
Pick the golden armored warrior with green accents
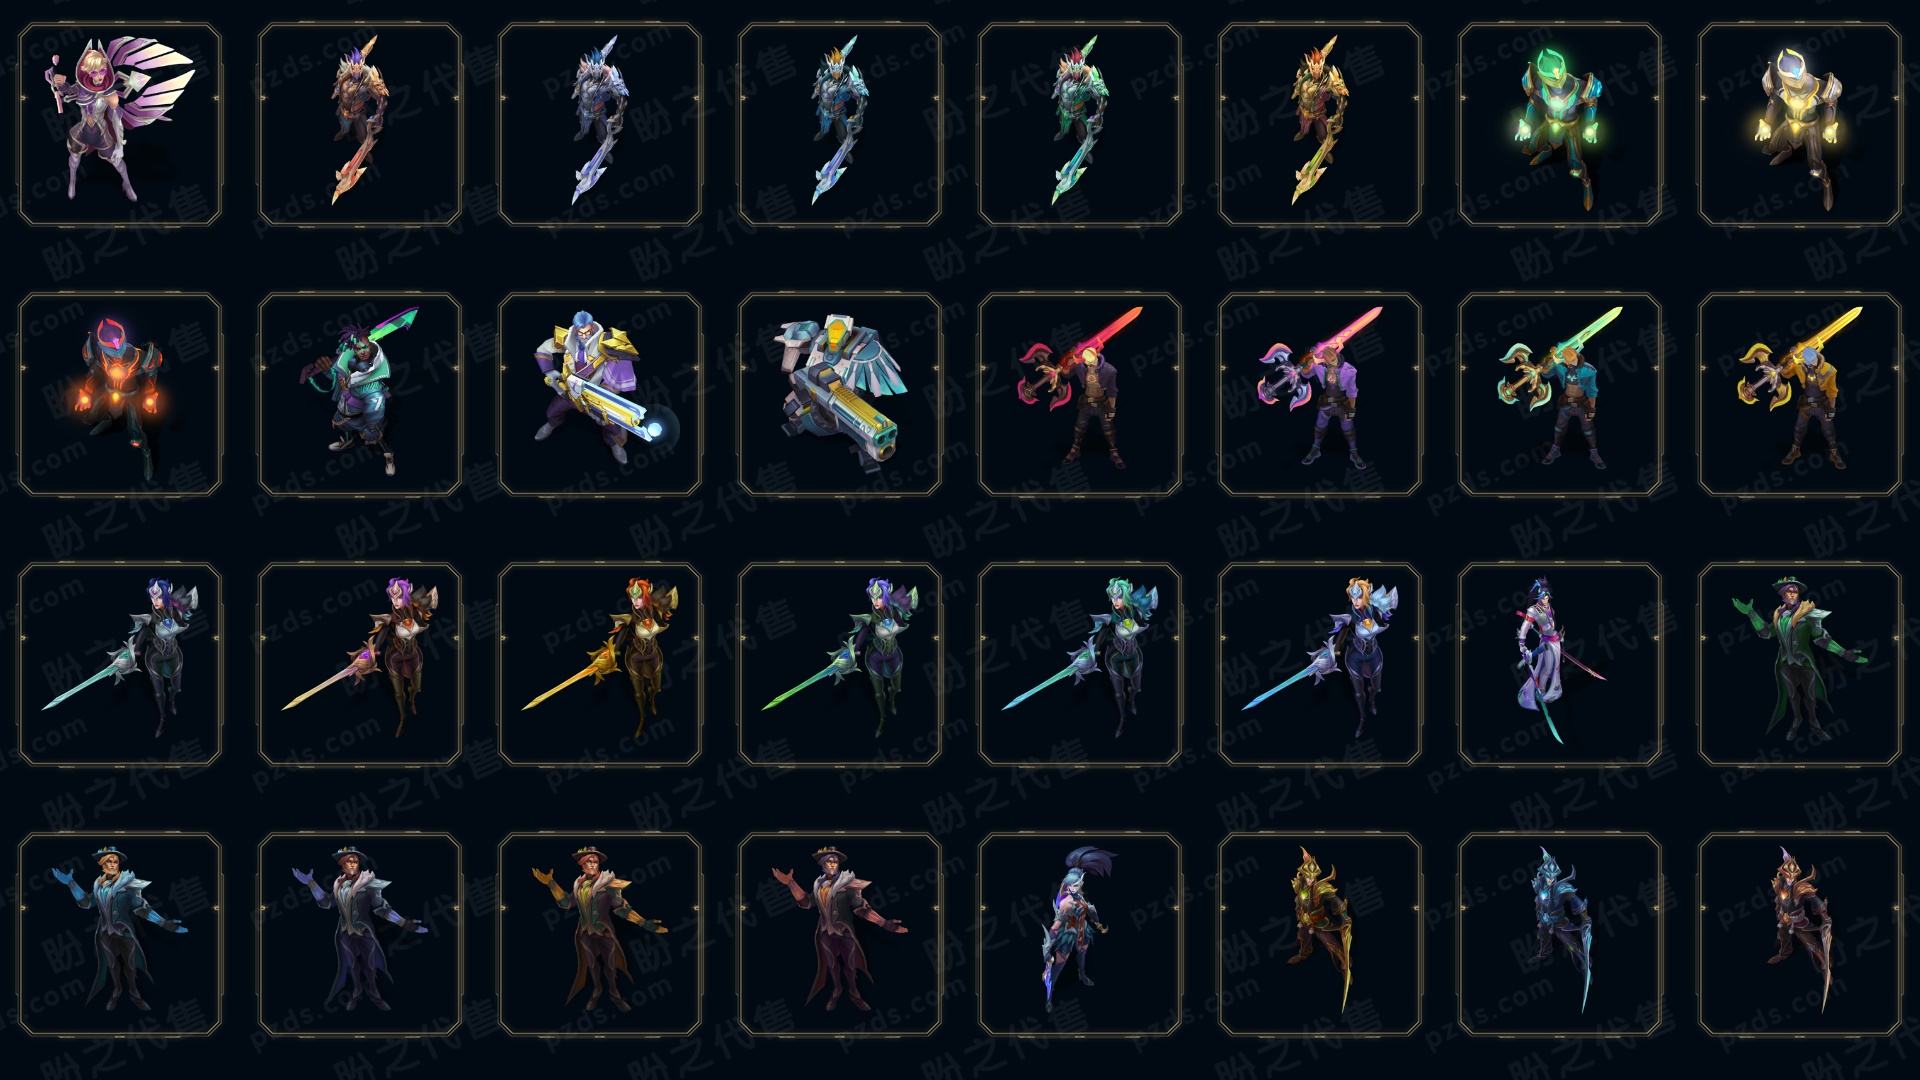[x=1320, y=934]
